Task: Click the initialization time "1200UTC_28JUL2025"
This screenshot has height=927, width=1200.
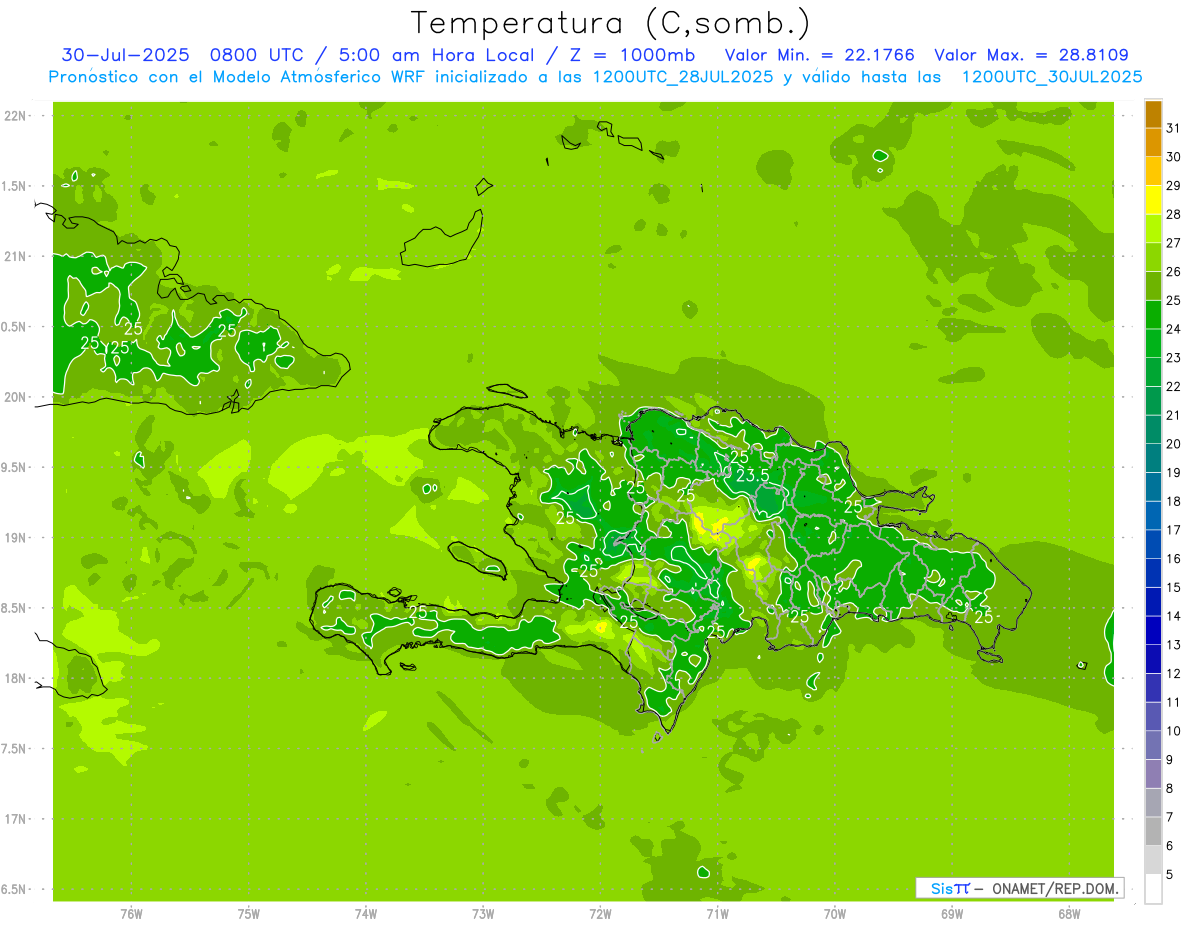Action: click(684, 77)
